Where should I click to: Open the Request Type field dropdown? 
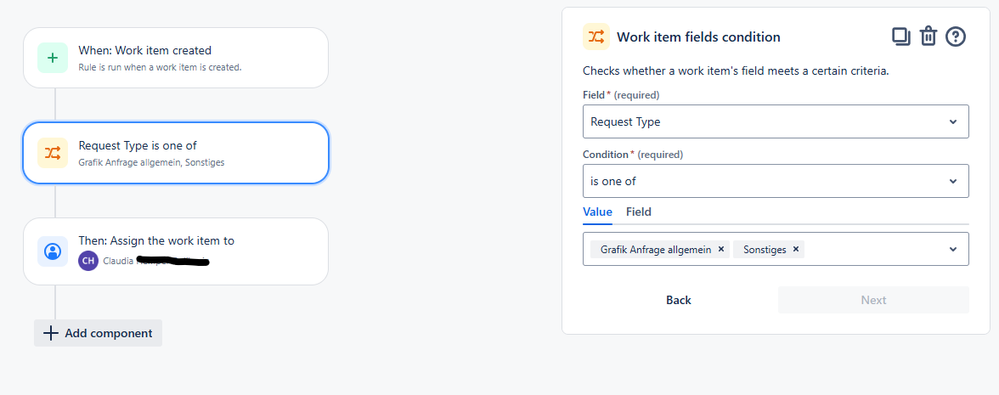click(776, 122)
